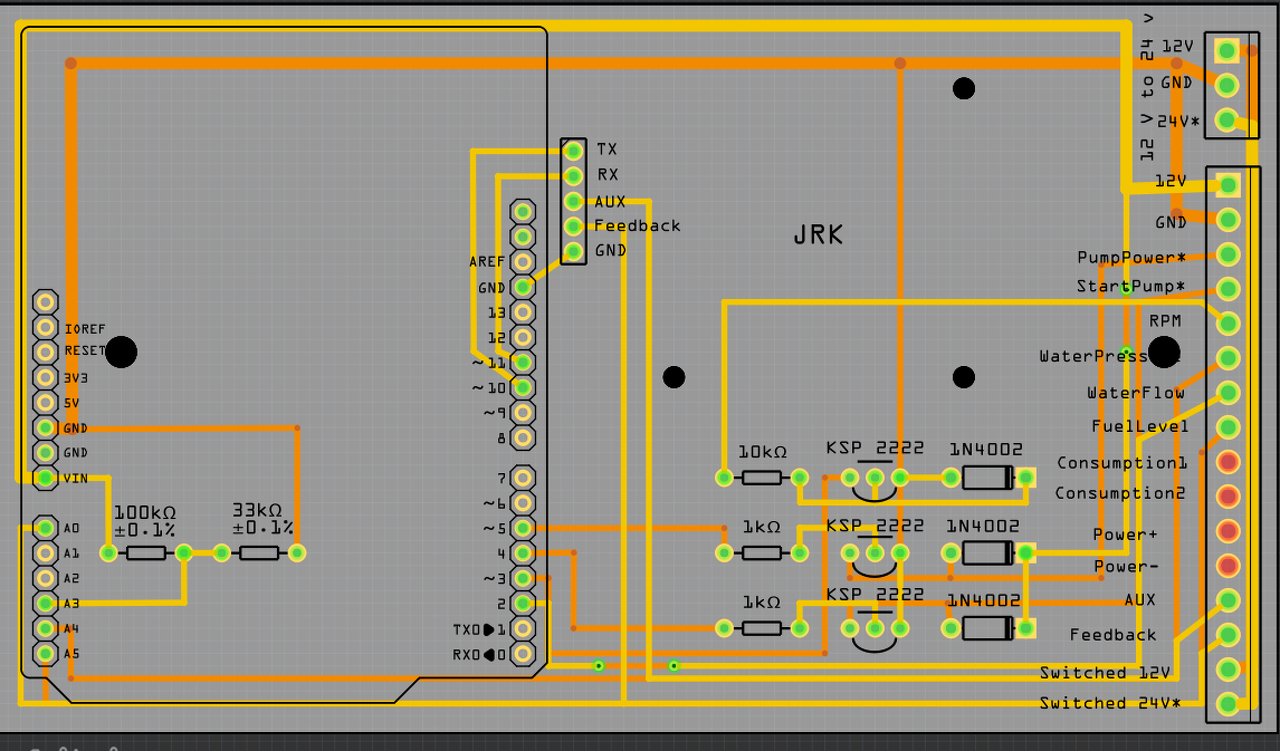This screenshot has height=751, width=1280.
Task: Click the WaterFlow label
Action: coord(1136,393)
